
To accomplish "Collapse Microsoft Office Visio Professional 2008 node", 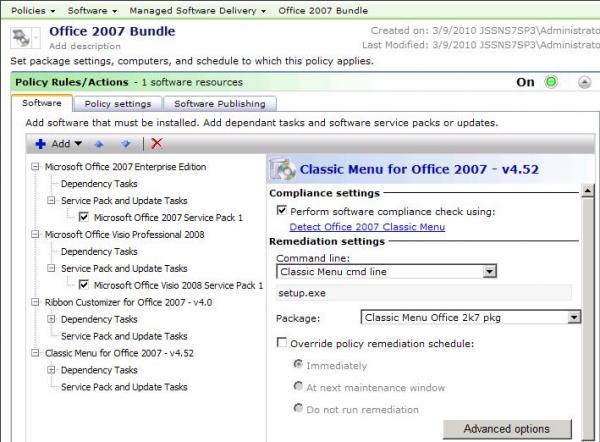I will coord(35,234).
